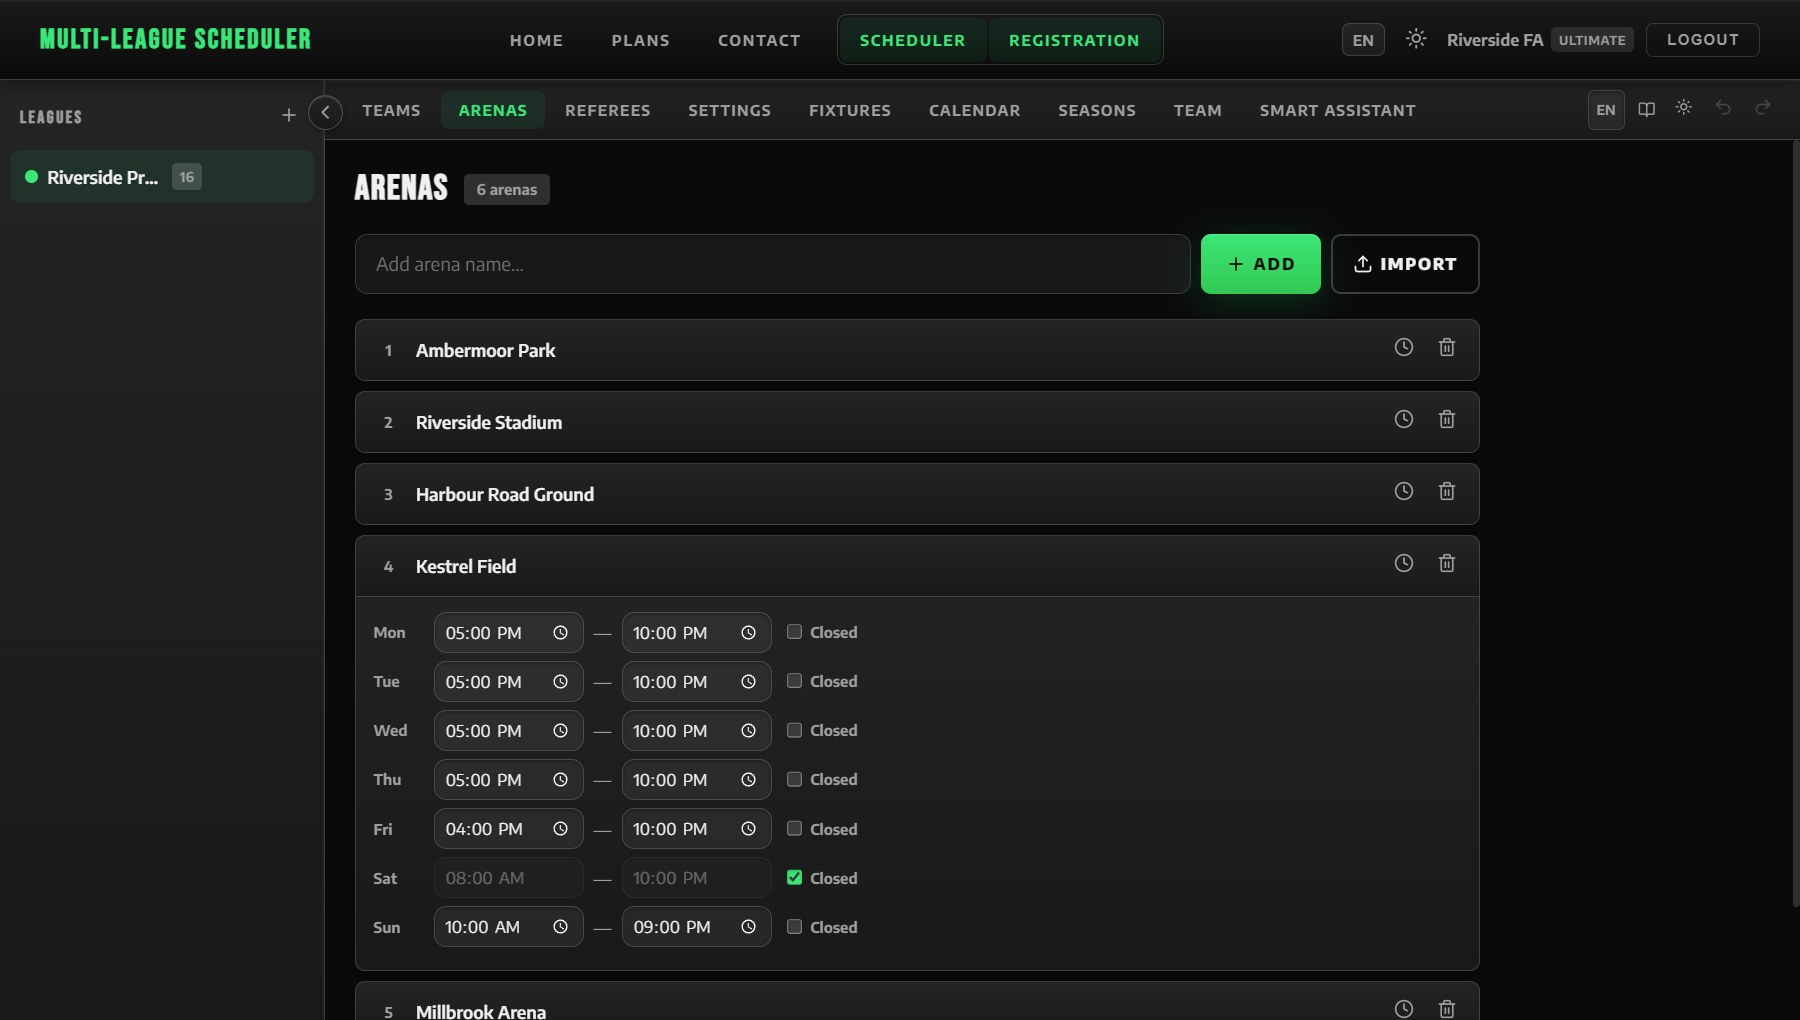
Task: Open the guide book icon in toolbar
Action: coord(1647,109)
